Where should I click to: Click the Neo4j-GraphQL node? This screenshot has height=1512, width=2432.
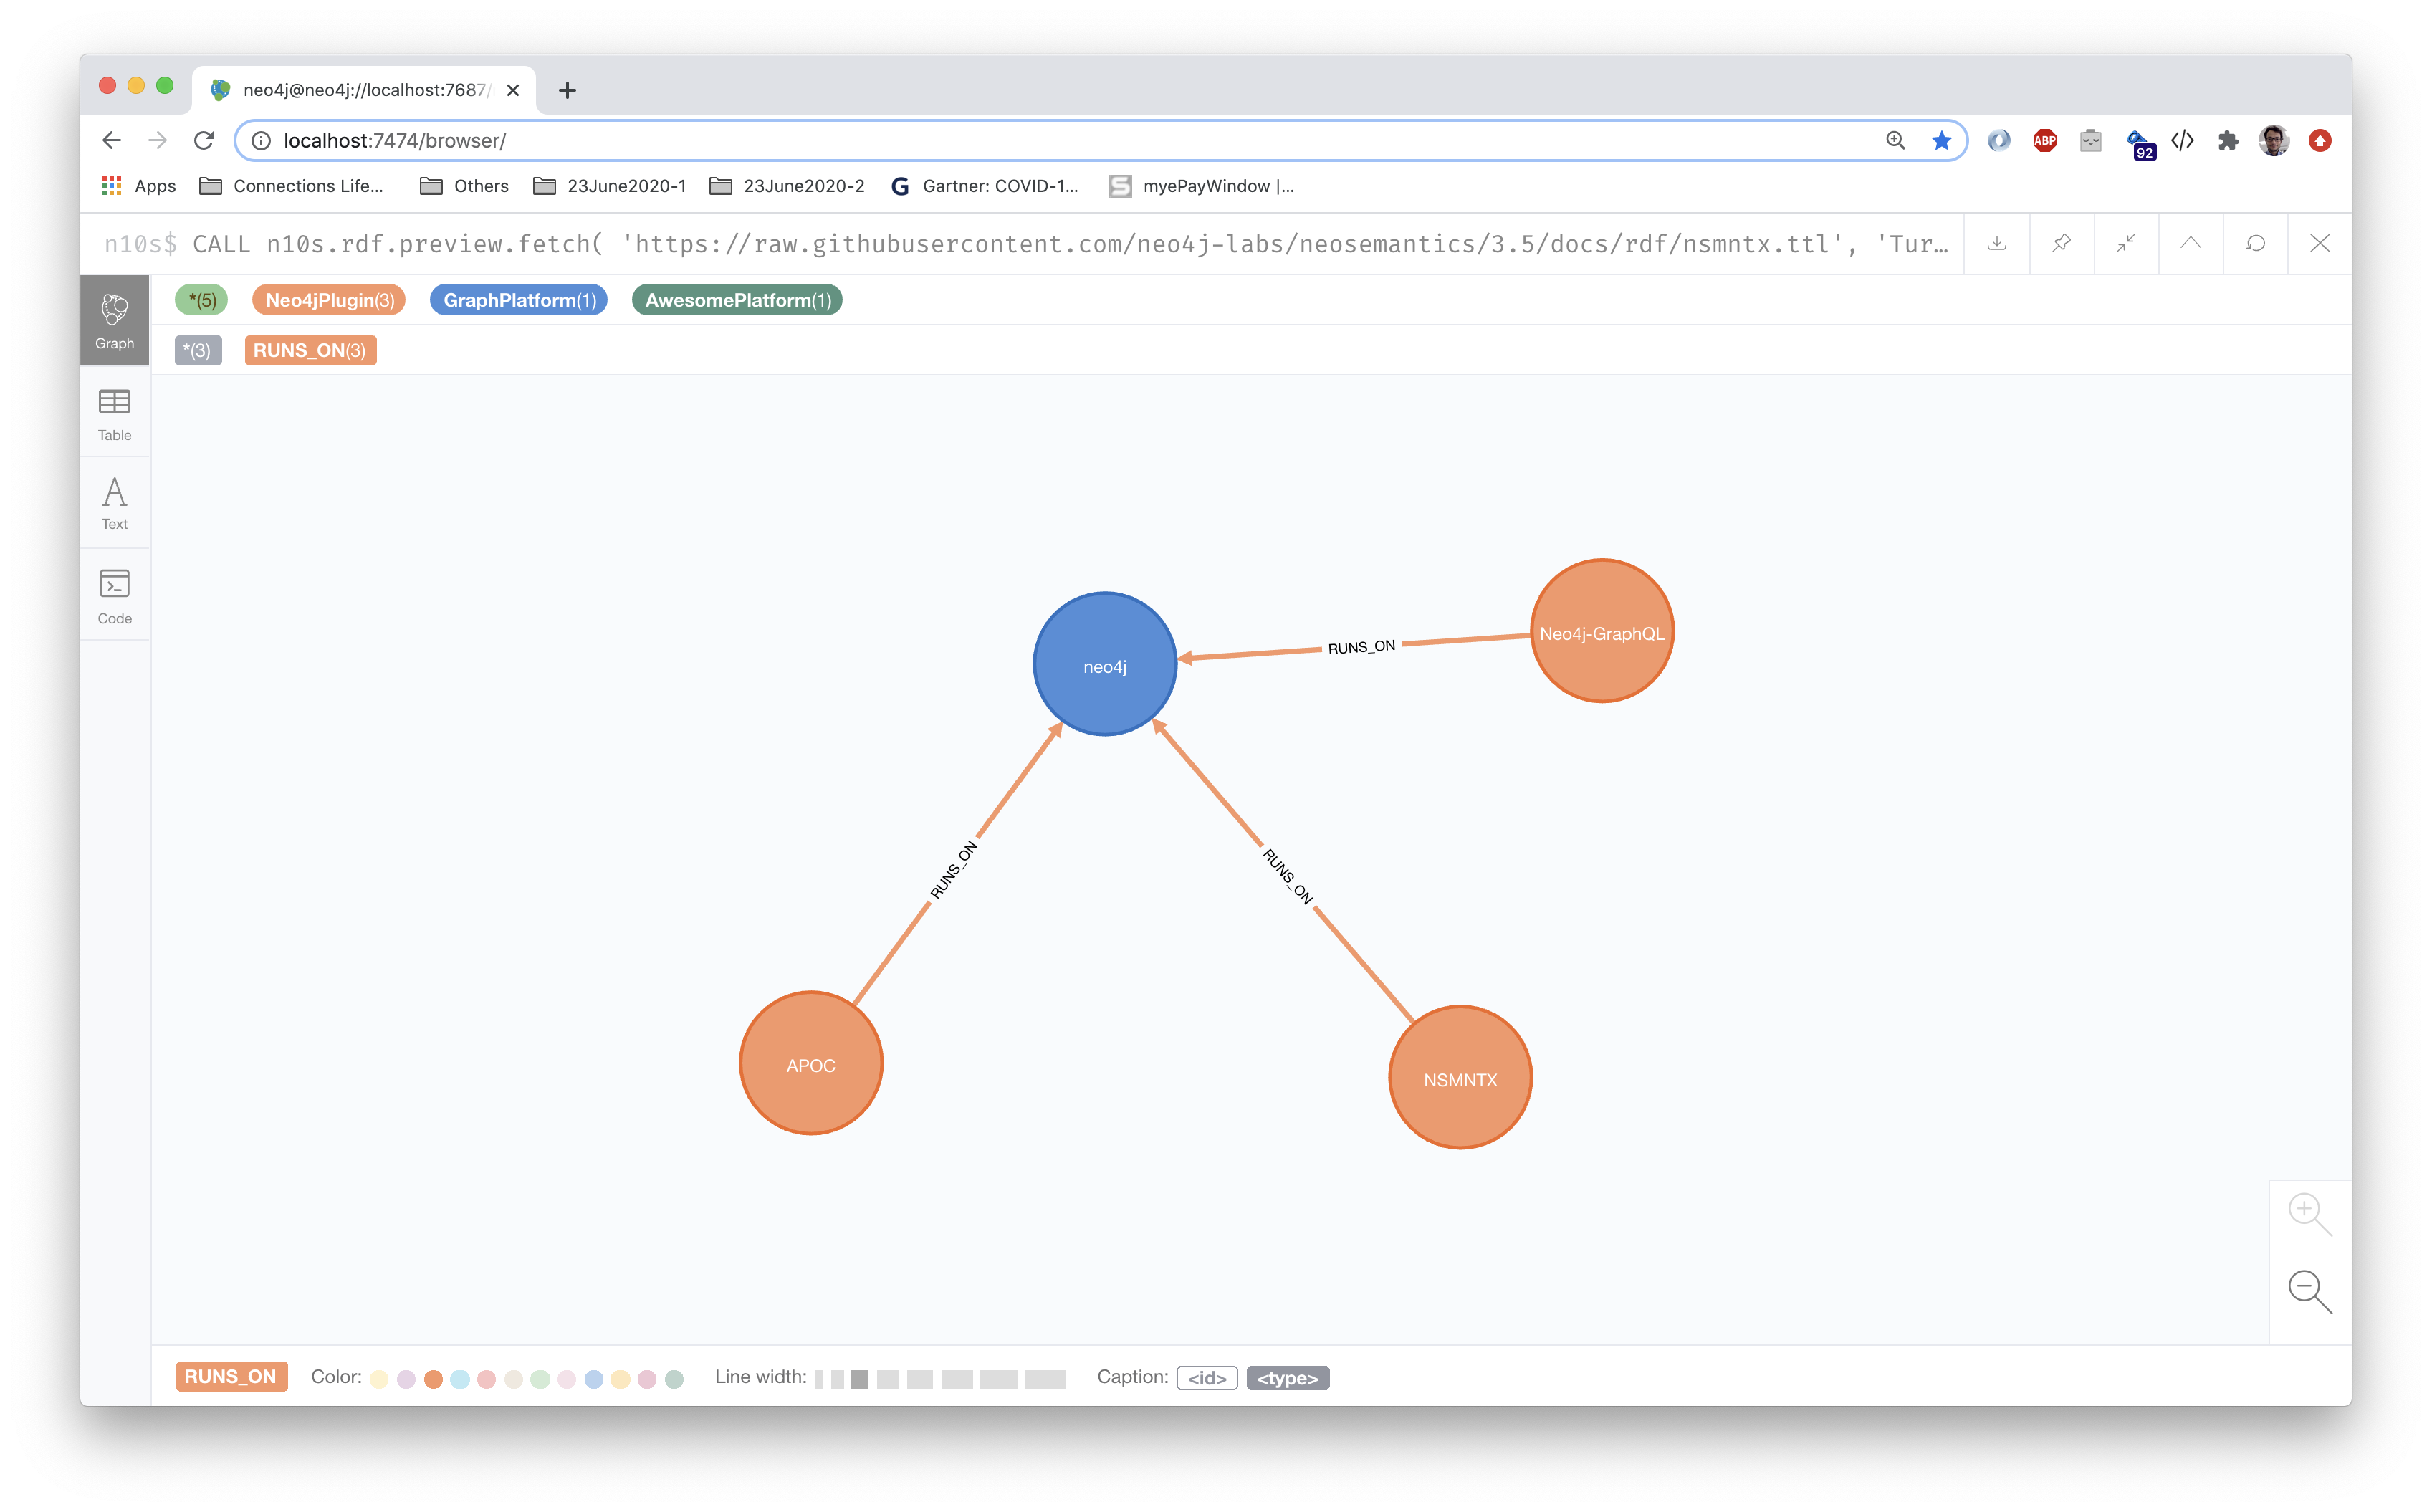[1602, 632]
